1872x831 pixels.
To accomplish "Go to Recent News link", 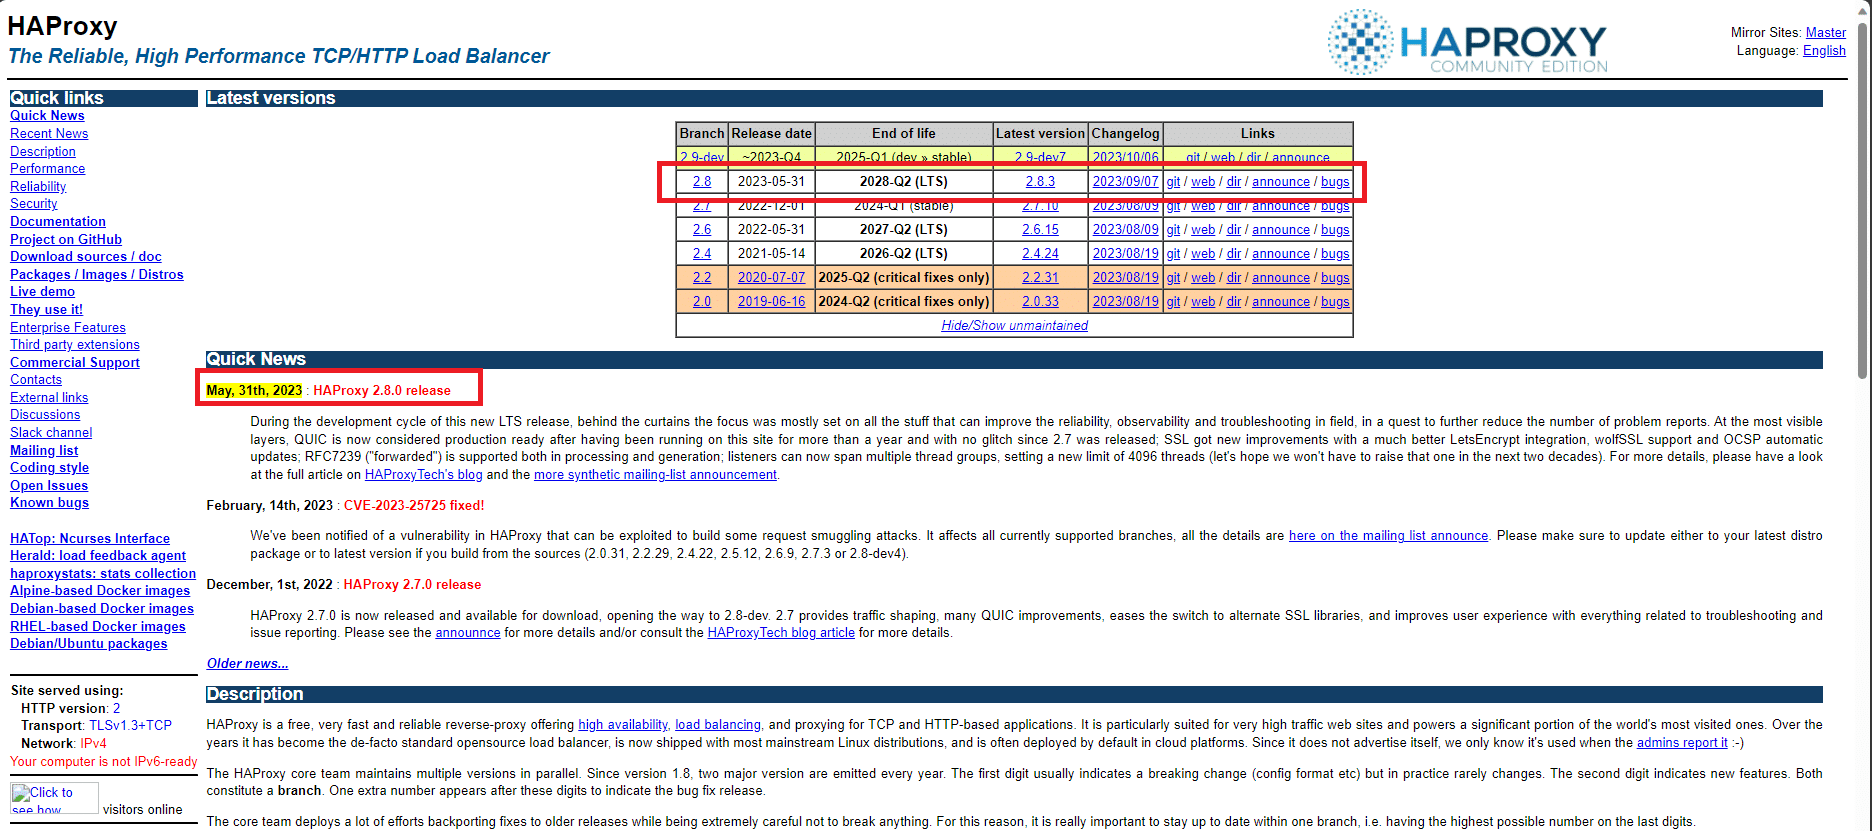I will point(49,133).
